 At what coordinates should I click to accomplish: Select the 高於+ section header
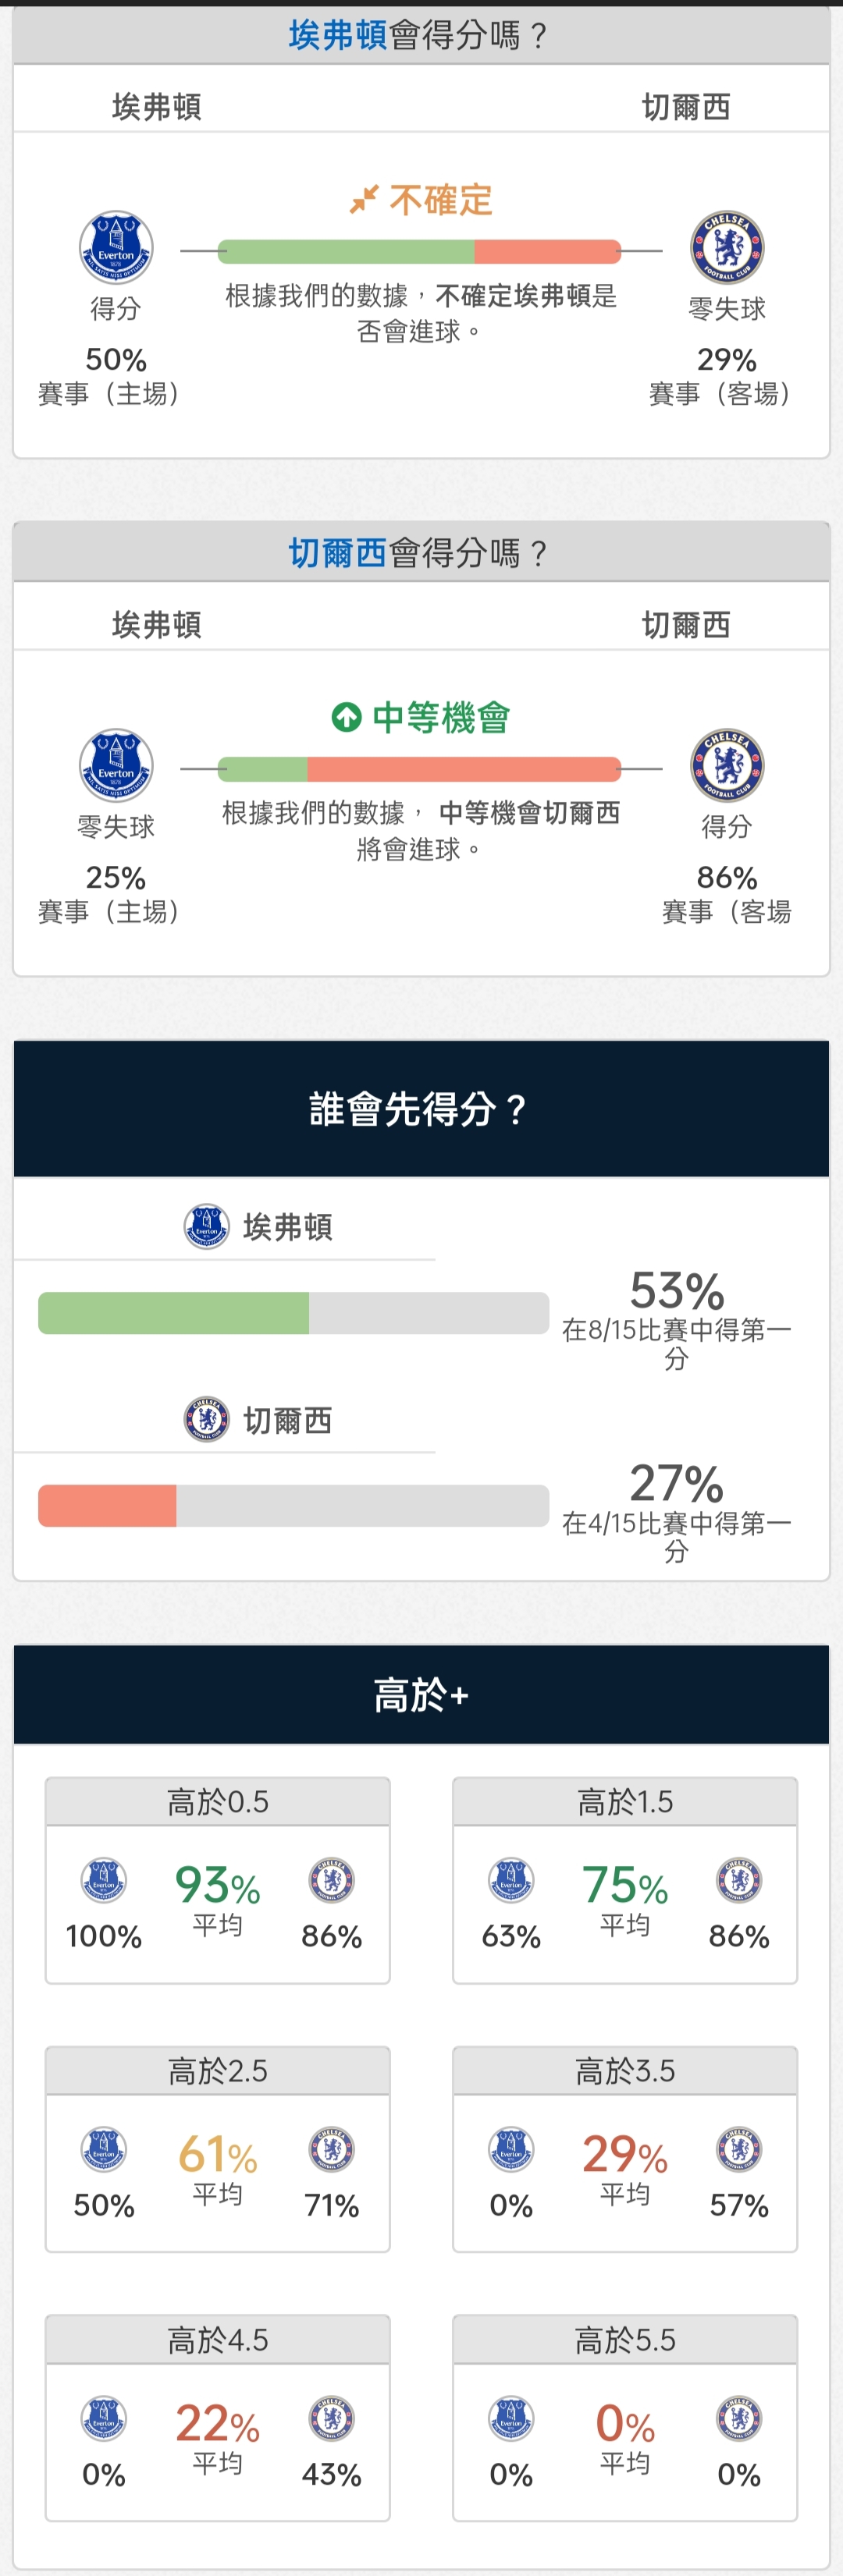click(421, 1695)
